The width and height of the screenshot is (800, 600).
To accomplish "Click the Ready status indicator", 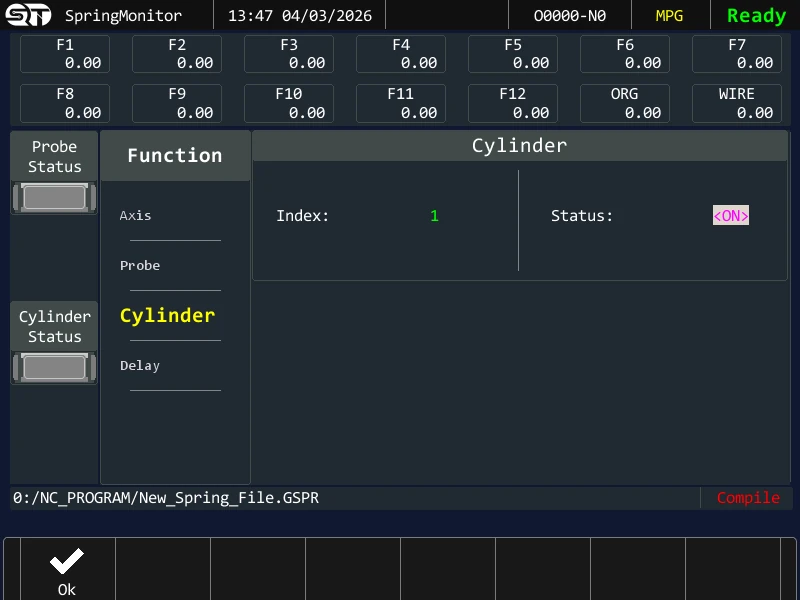I will click(x=756, y=16).
